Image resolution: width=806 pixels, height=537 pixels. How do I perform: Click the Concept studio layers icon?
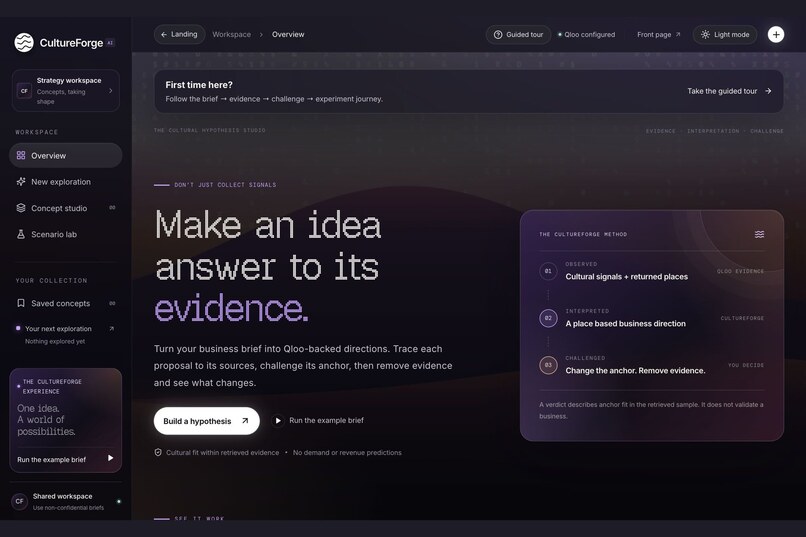[x=21, y=208]
